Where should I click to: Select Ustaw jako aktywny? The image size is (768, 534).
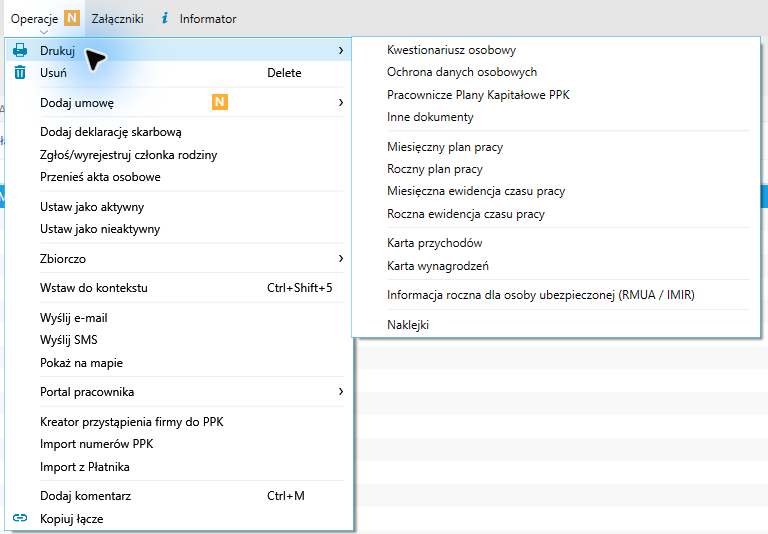point(179,207)
